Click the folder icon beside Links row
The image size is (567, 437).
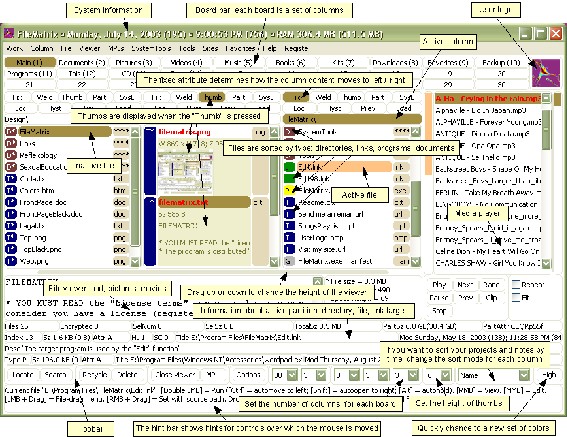[11, 144]
